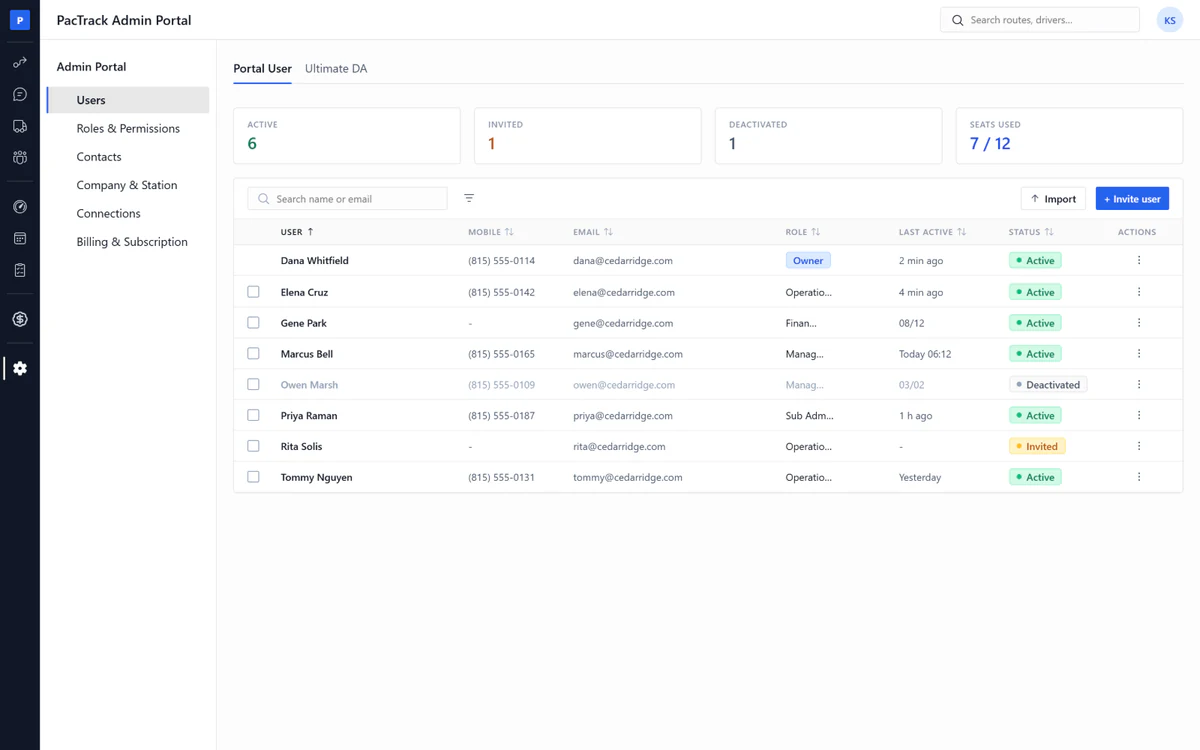
Task: Switch to the Ultimate DA tab
Action: (x=336, y=69)
